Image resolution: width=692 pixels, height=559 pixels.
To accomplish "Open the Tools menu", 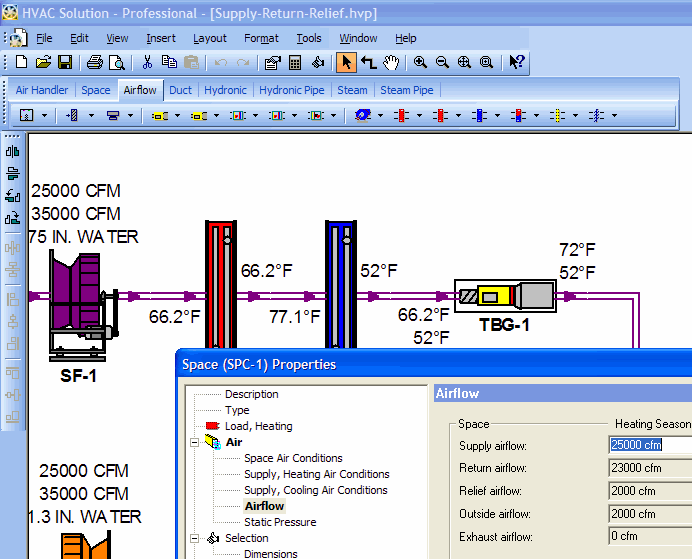I will pyautogui.click(x=309, y=38).
